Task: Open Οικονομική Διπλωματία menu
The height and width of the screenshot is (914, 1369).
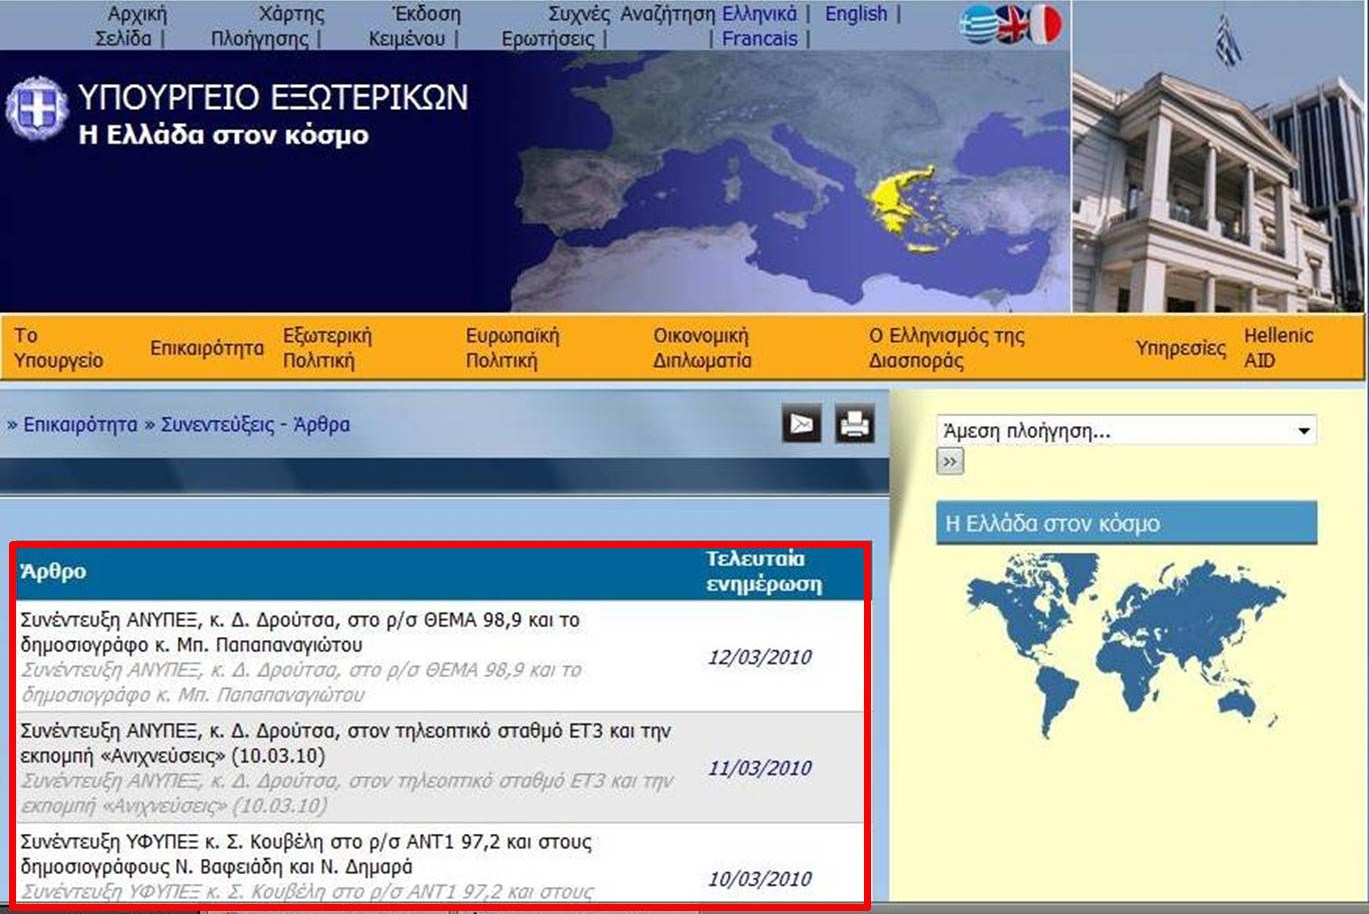Action: (x=702, y=348)
